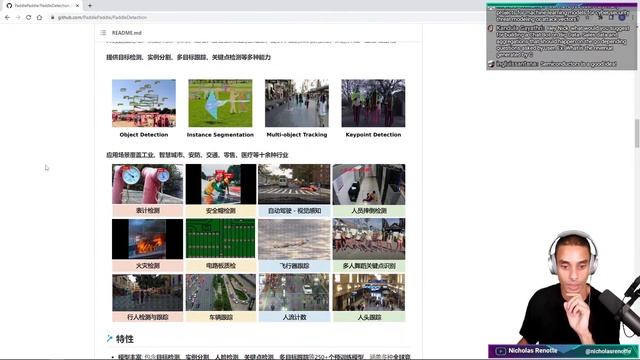Go to browser home page icon
Image resolution: width=640 pixels, height=360 pixels.
[x=39, y=18]
